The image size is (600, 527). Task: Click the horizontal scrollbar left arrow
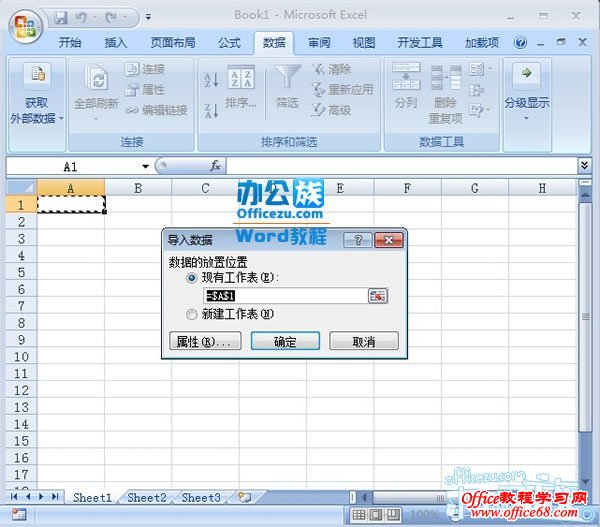pyautogui.click(x=365, y=497)
